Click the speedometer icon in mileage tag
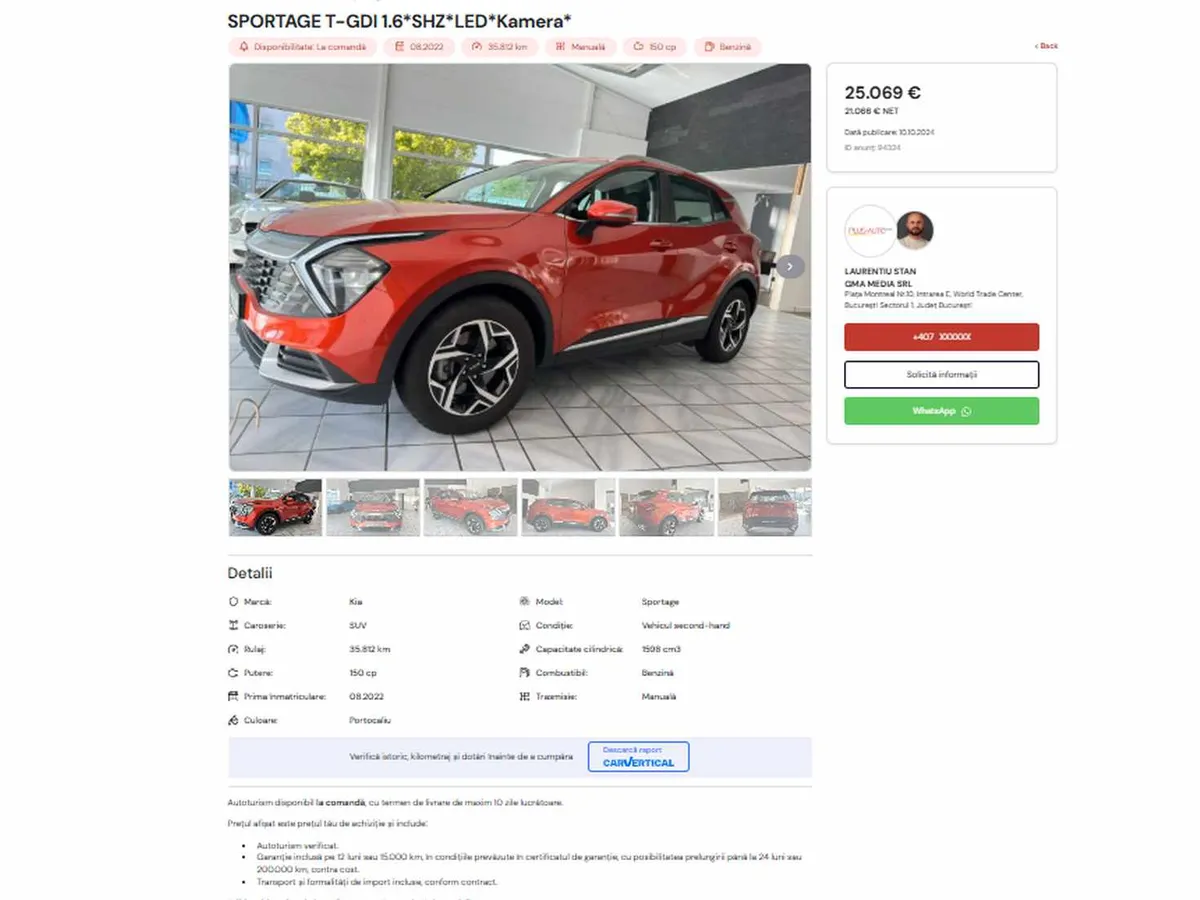This screenshot has width=1200, height=900. 477,47
